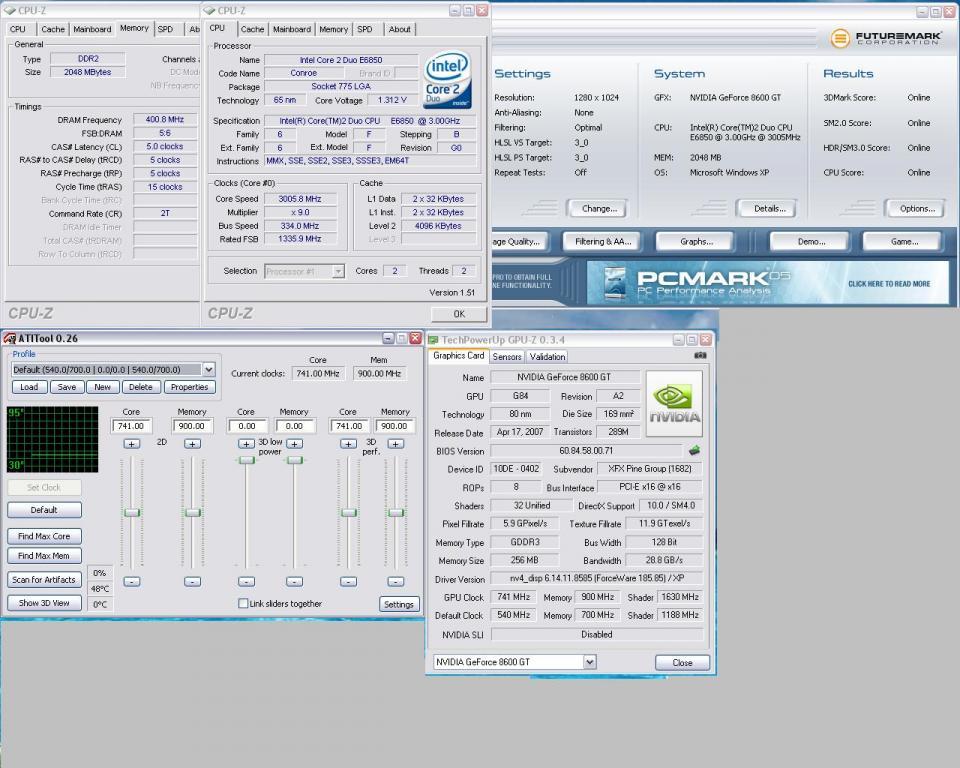Viewport: 960px width, 768px height.
Task: Click Scan for Artifacts button
Action: 44,579
